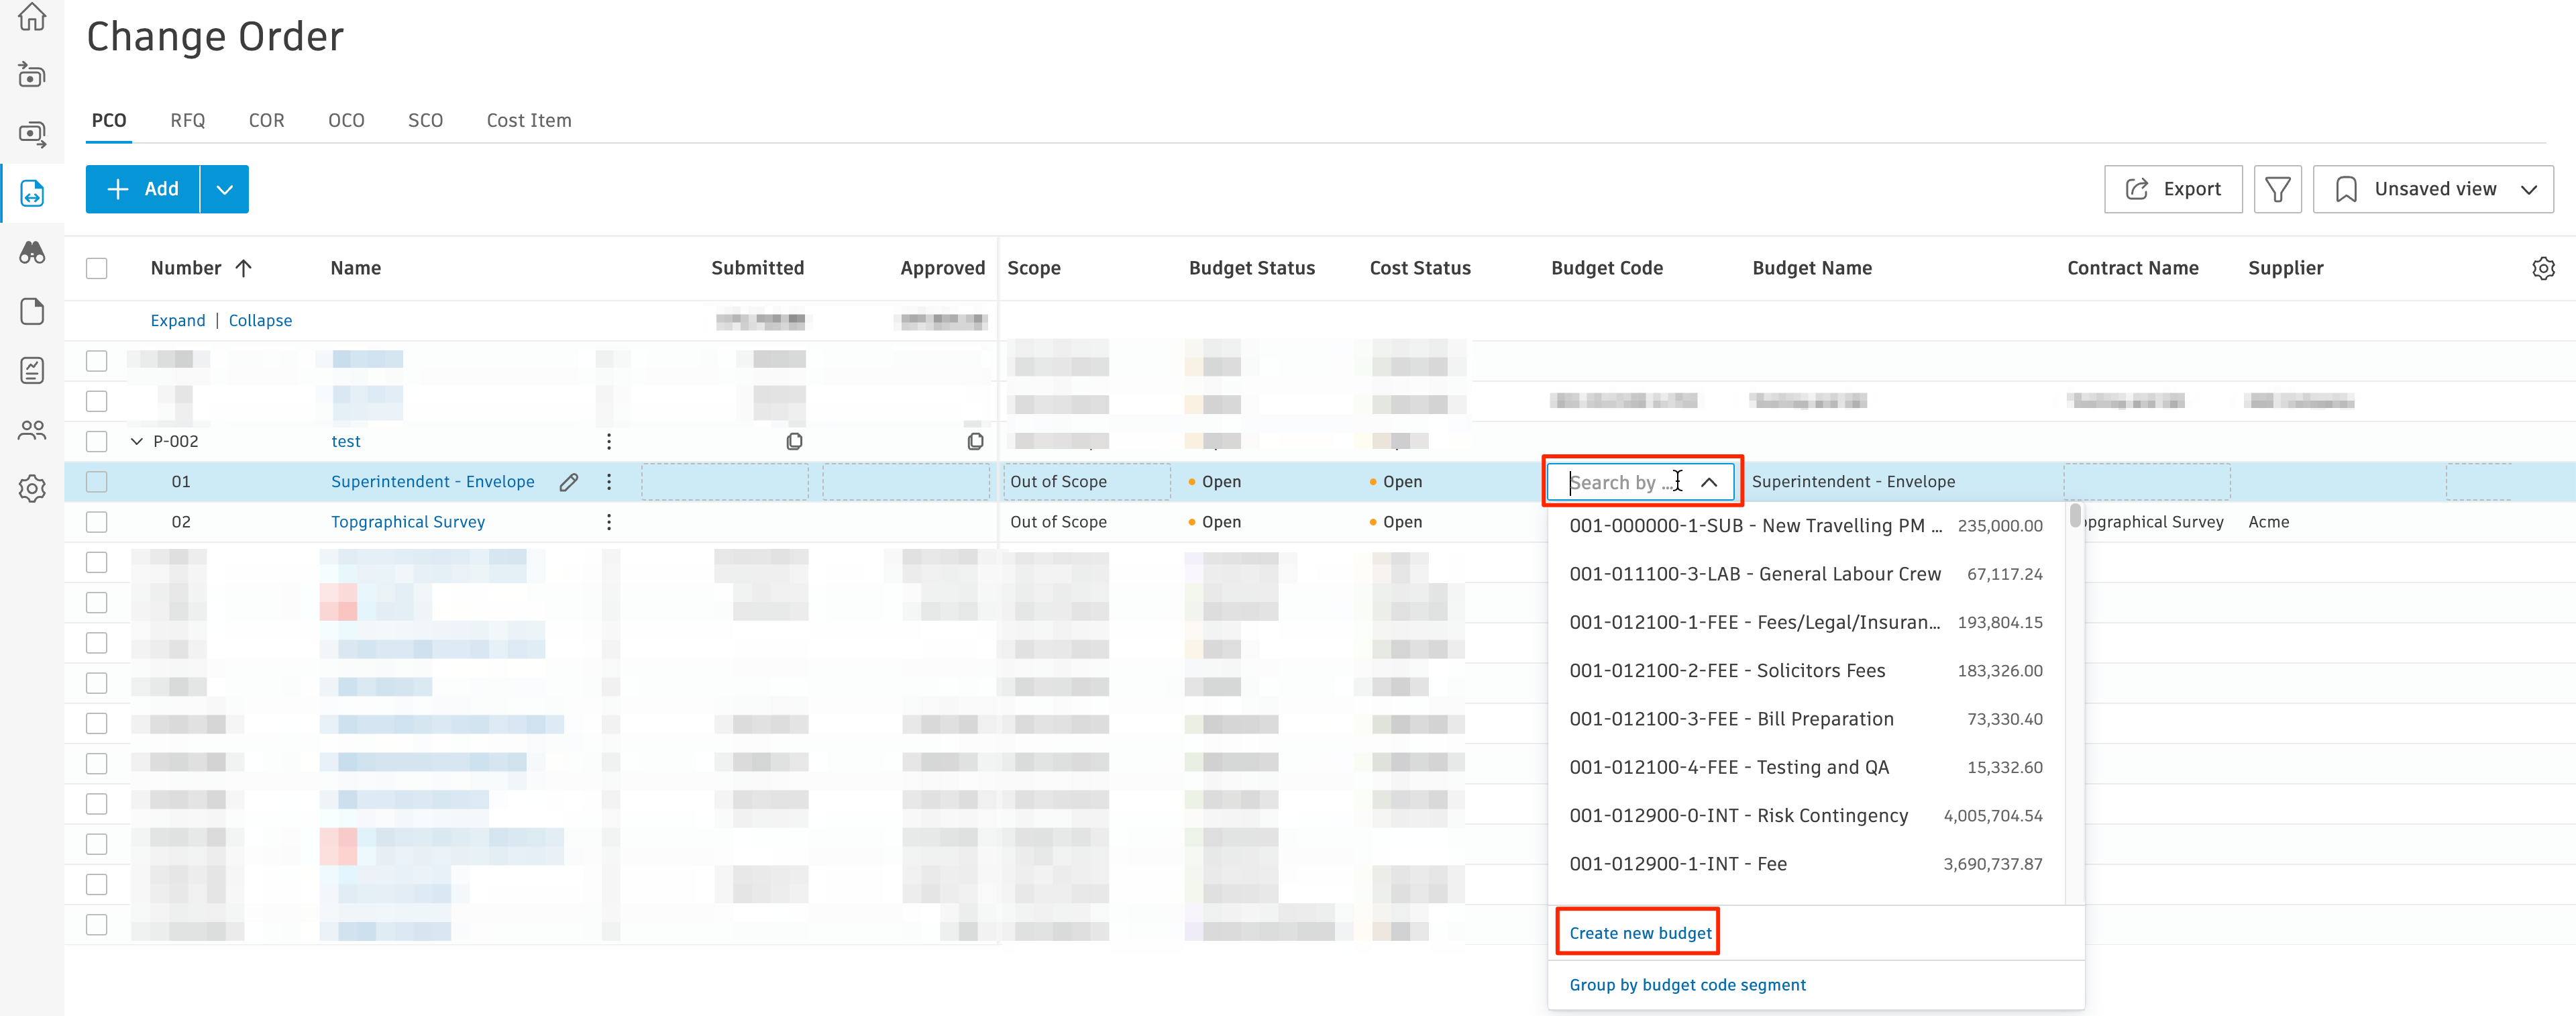Image resolution: width=2576 pixels, height=1016 pixels.
Task: Click copy icon in P-002 Submitted column
Action: [x=794, y=441]
